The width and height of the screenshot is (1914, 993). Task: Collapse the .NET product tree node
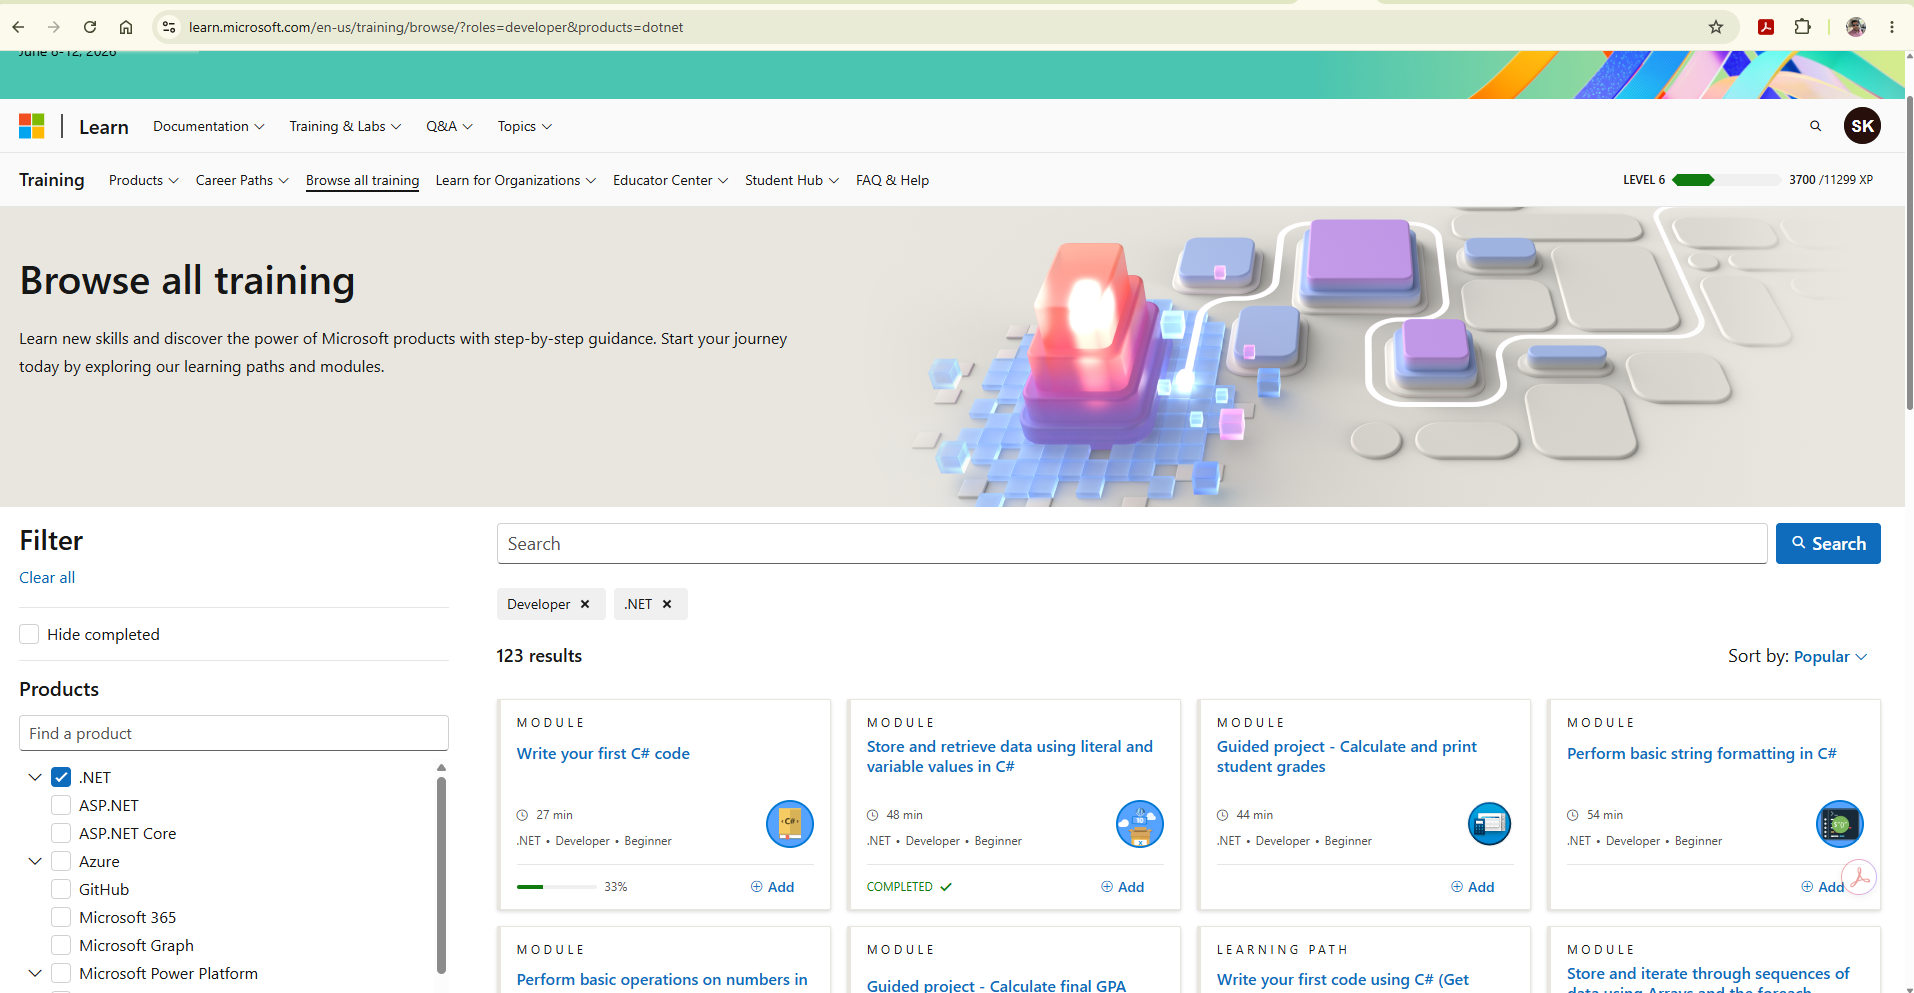pyautogui.click(x=35, y=777)
